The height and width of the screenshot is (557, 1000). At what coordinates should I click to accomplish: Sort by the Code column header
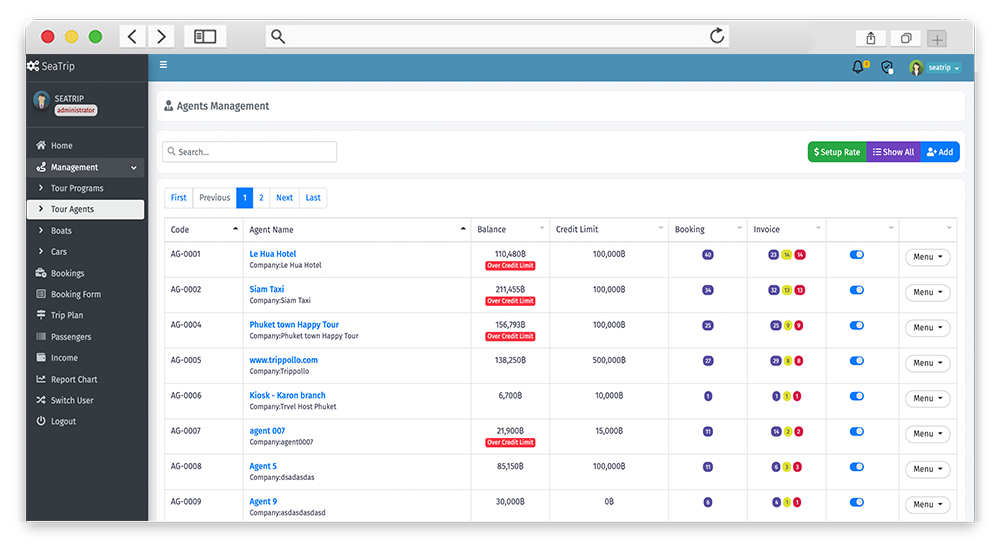tap(203, 229)
